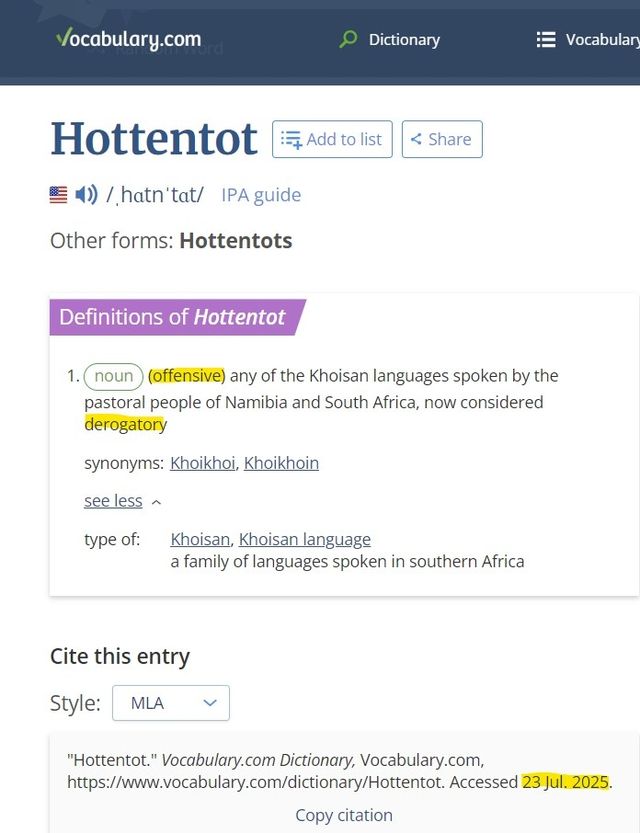Select the other form Hottentots
The height and width of the screenshot is (833, 640).
[x=237, y=240]
